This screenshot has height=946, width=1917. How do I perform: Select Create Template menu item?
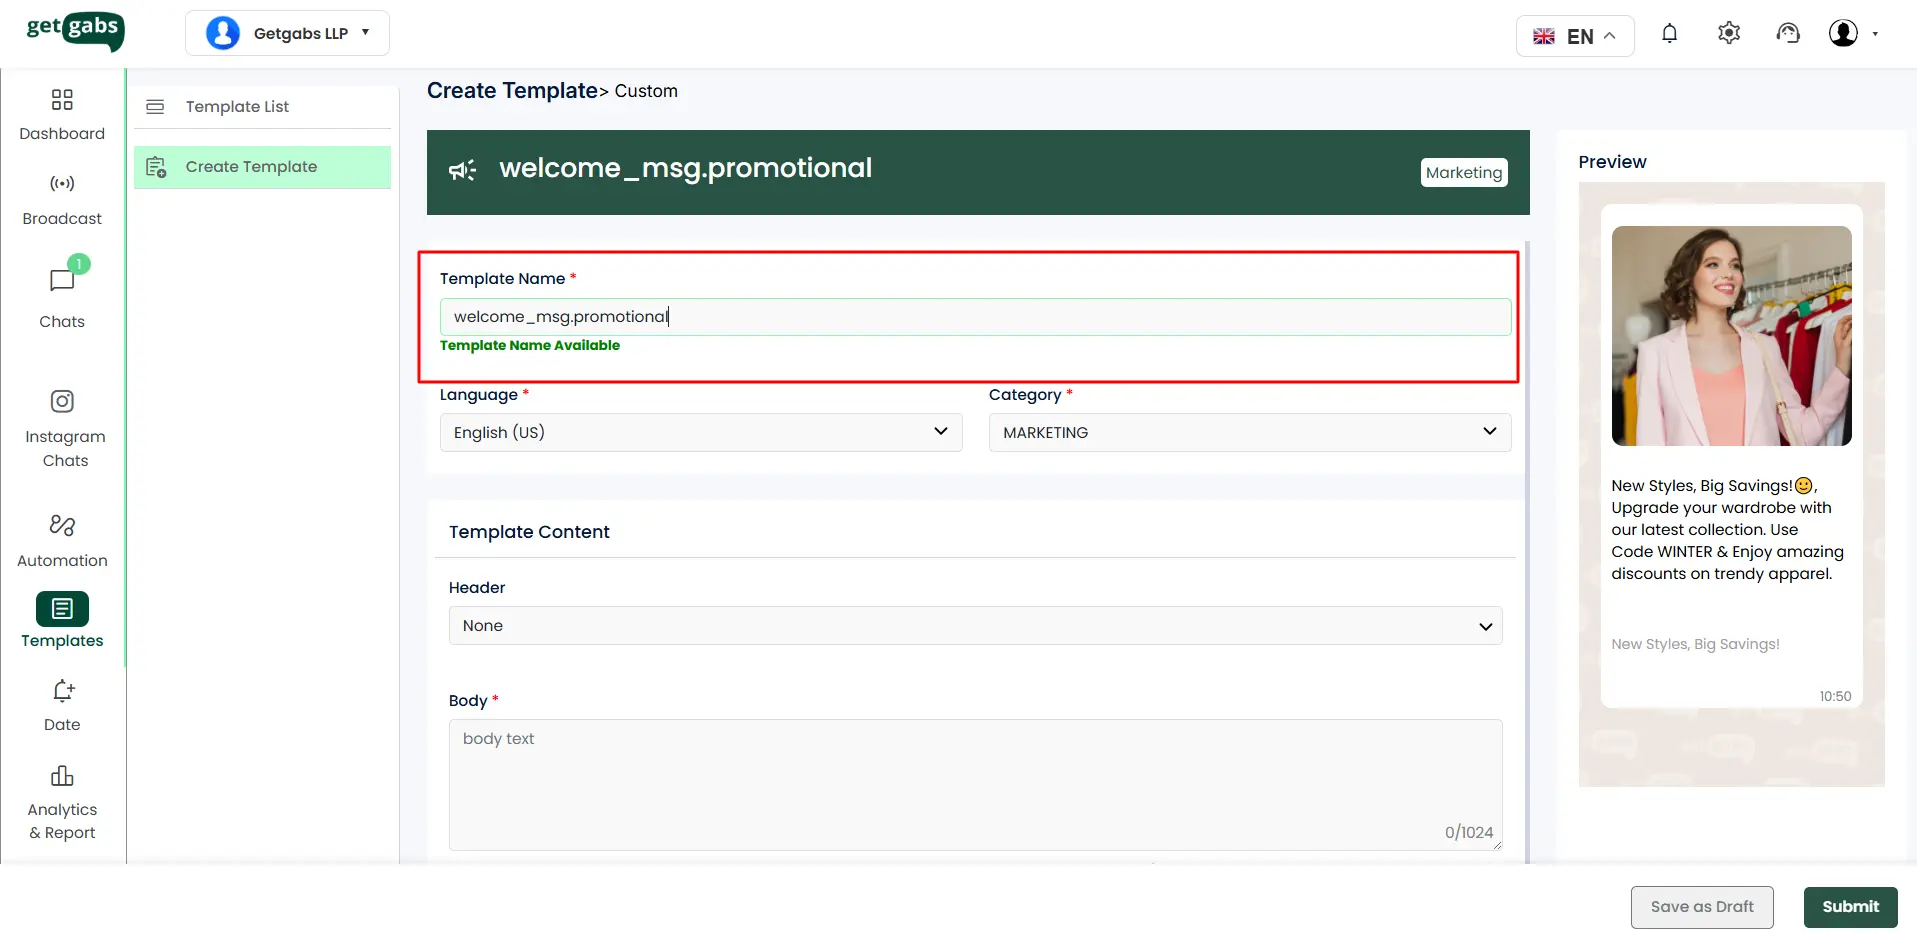pyautogui.click(x=251, y=167)
